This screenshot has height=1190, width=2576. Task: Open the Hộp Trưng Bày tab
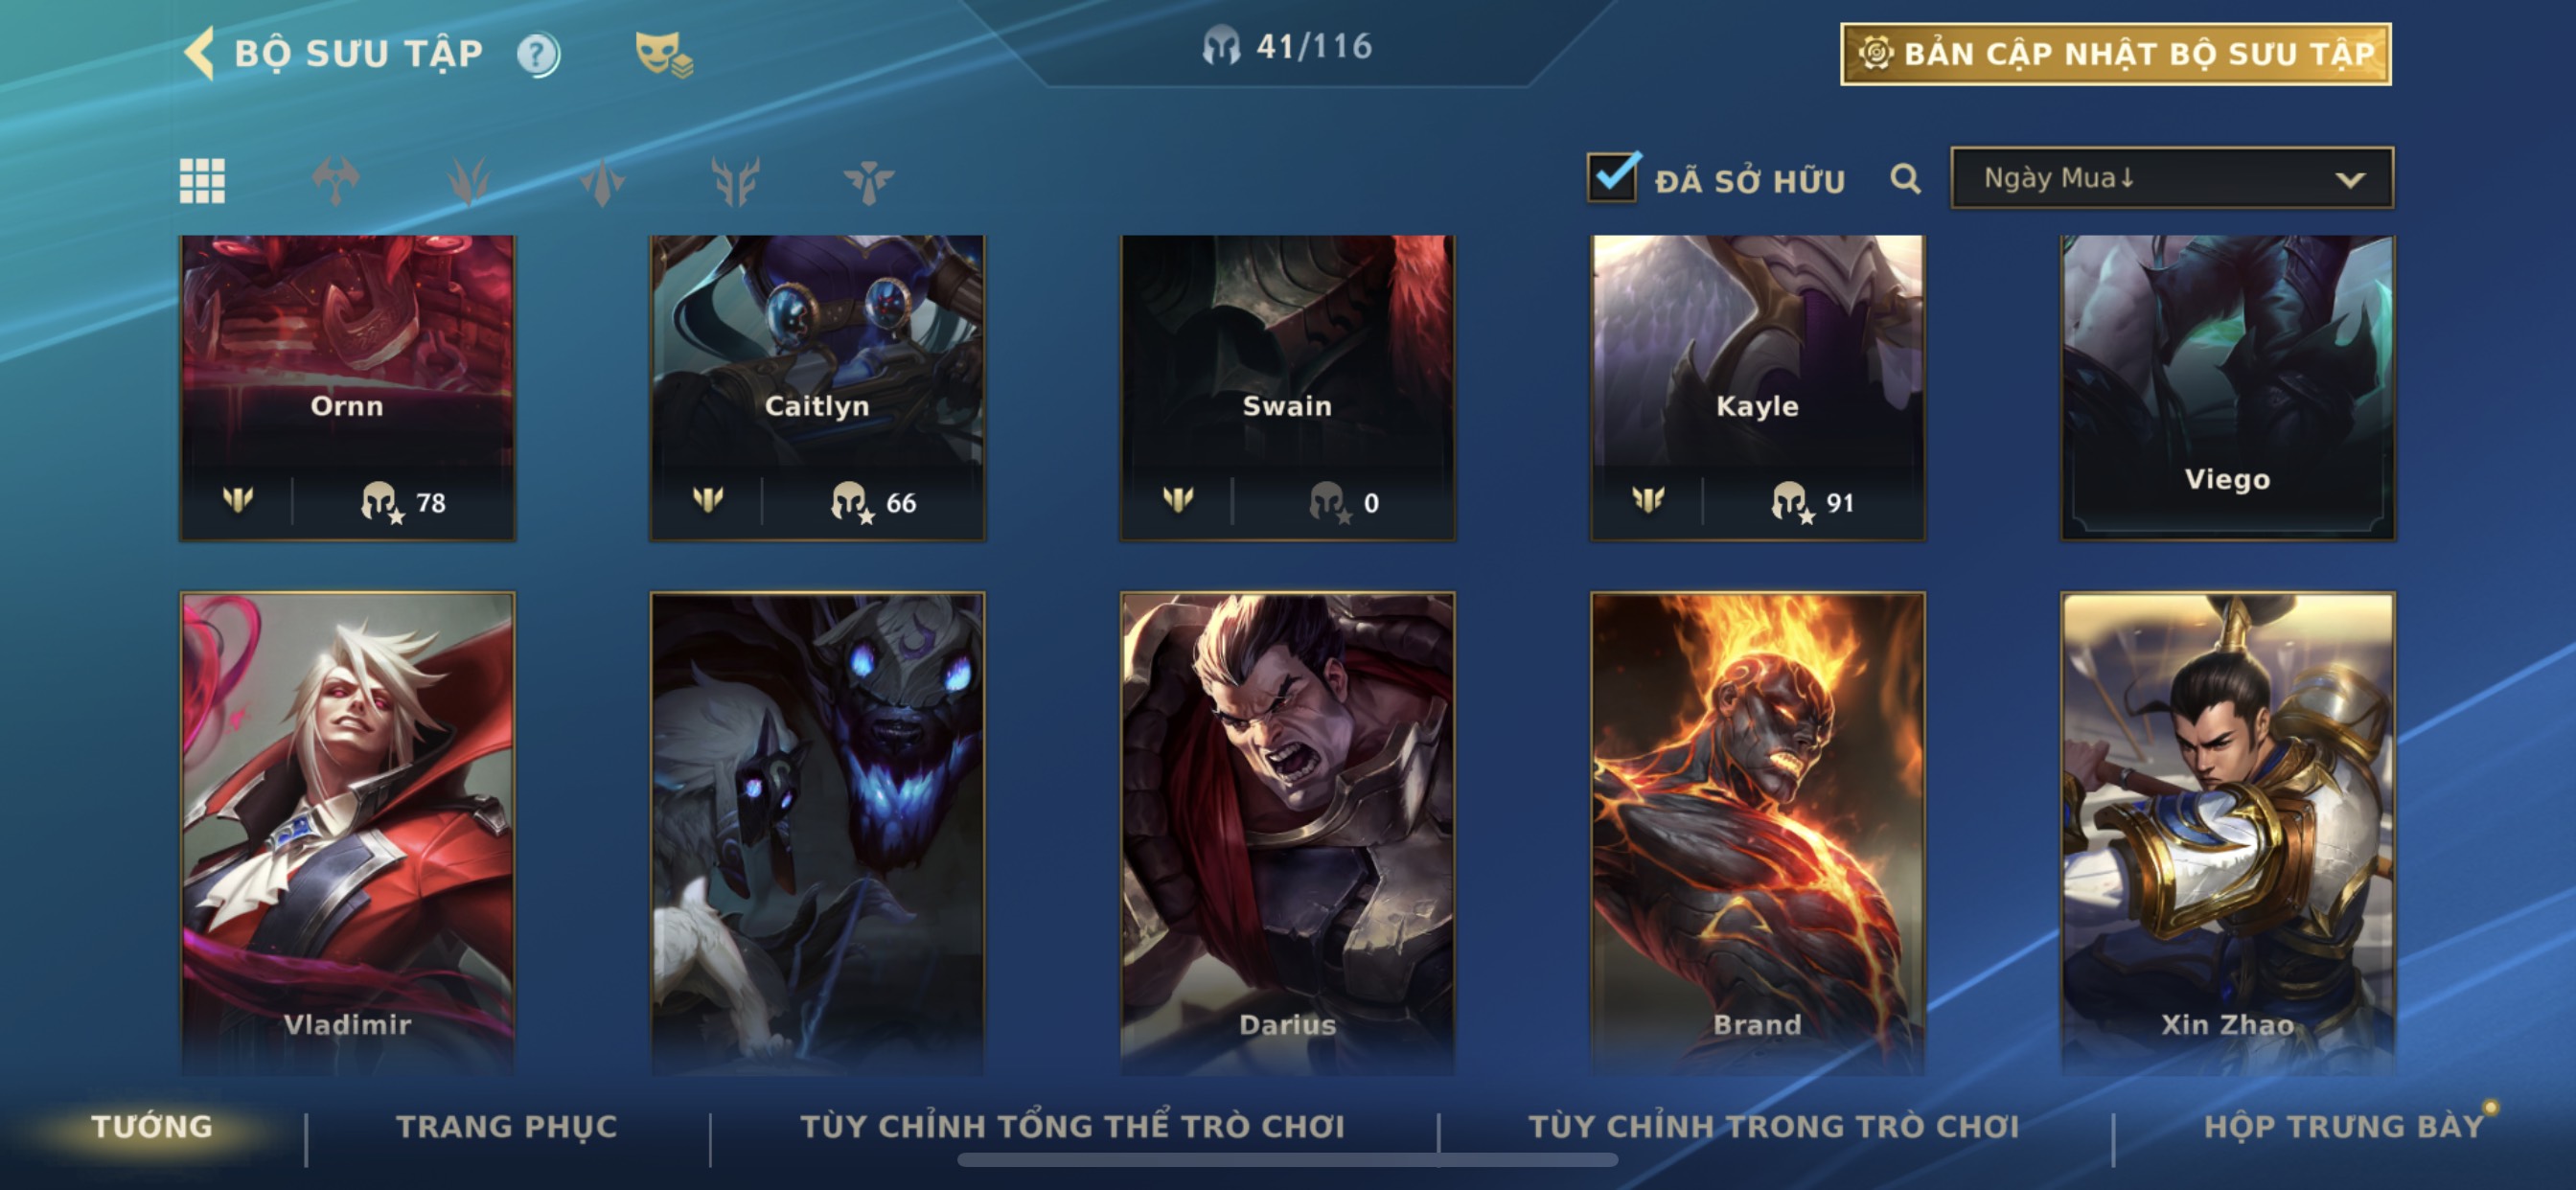2344,1126
